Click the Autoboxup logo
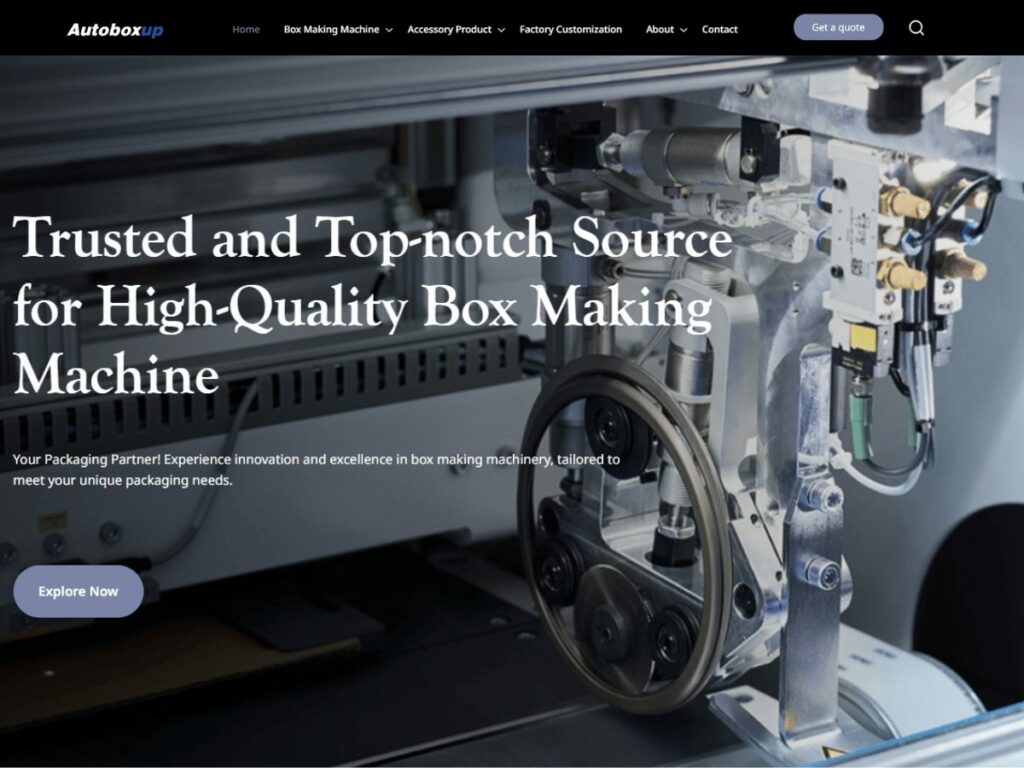Viewport: 1024px width, 768px height. (x=115, y=30)
